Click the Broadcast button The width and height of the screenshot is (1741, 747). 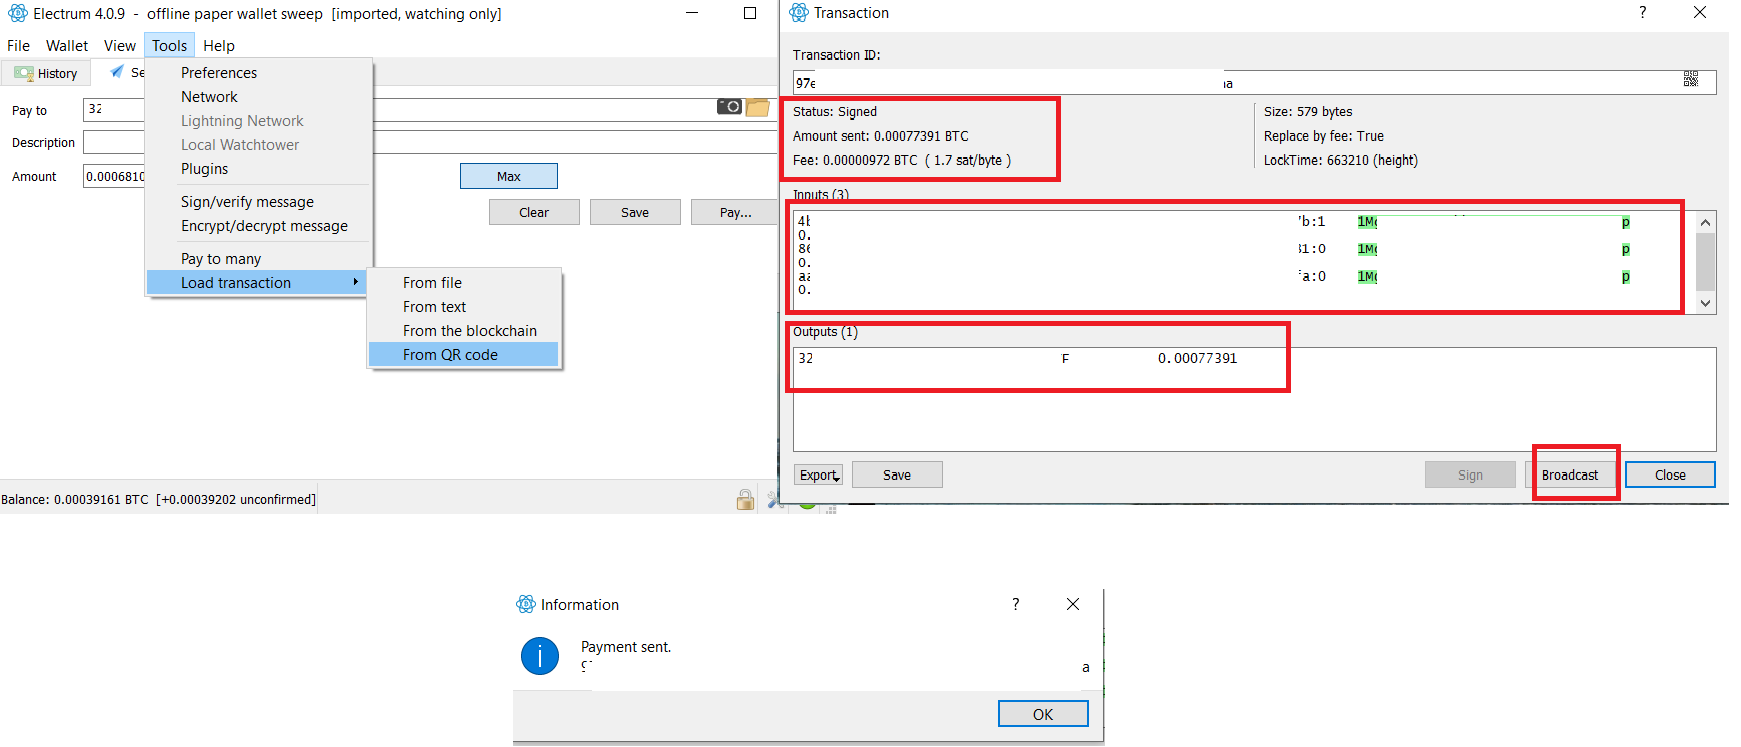click(1570, 475)
